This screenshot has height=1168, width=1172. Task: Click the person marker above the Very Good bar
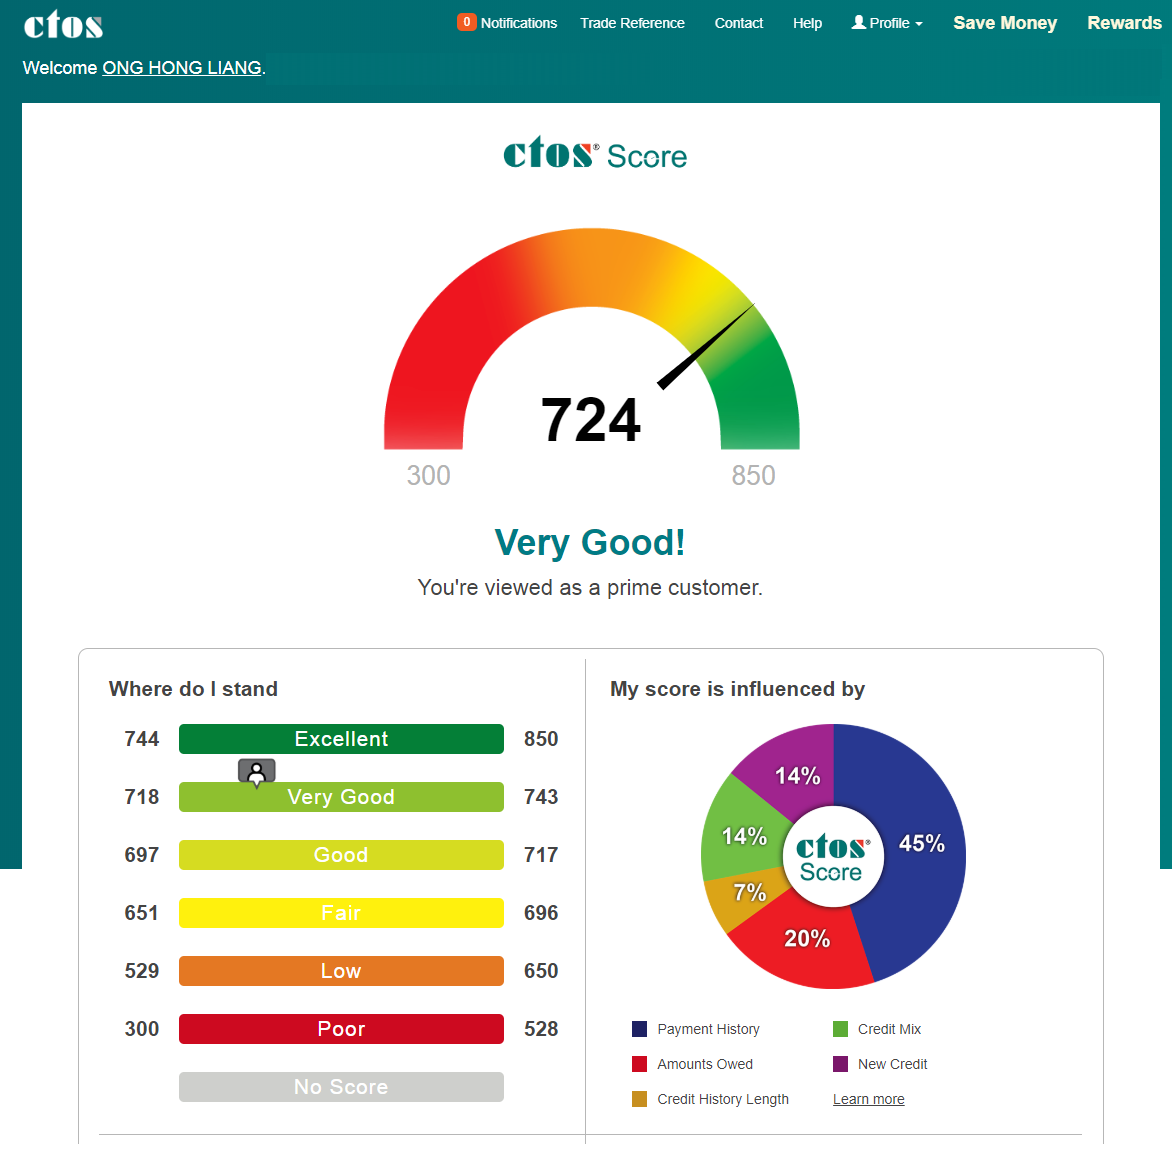pos(256,773)
